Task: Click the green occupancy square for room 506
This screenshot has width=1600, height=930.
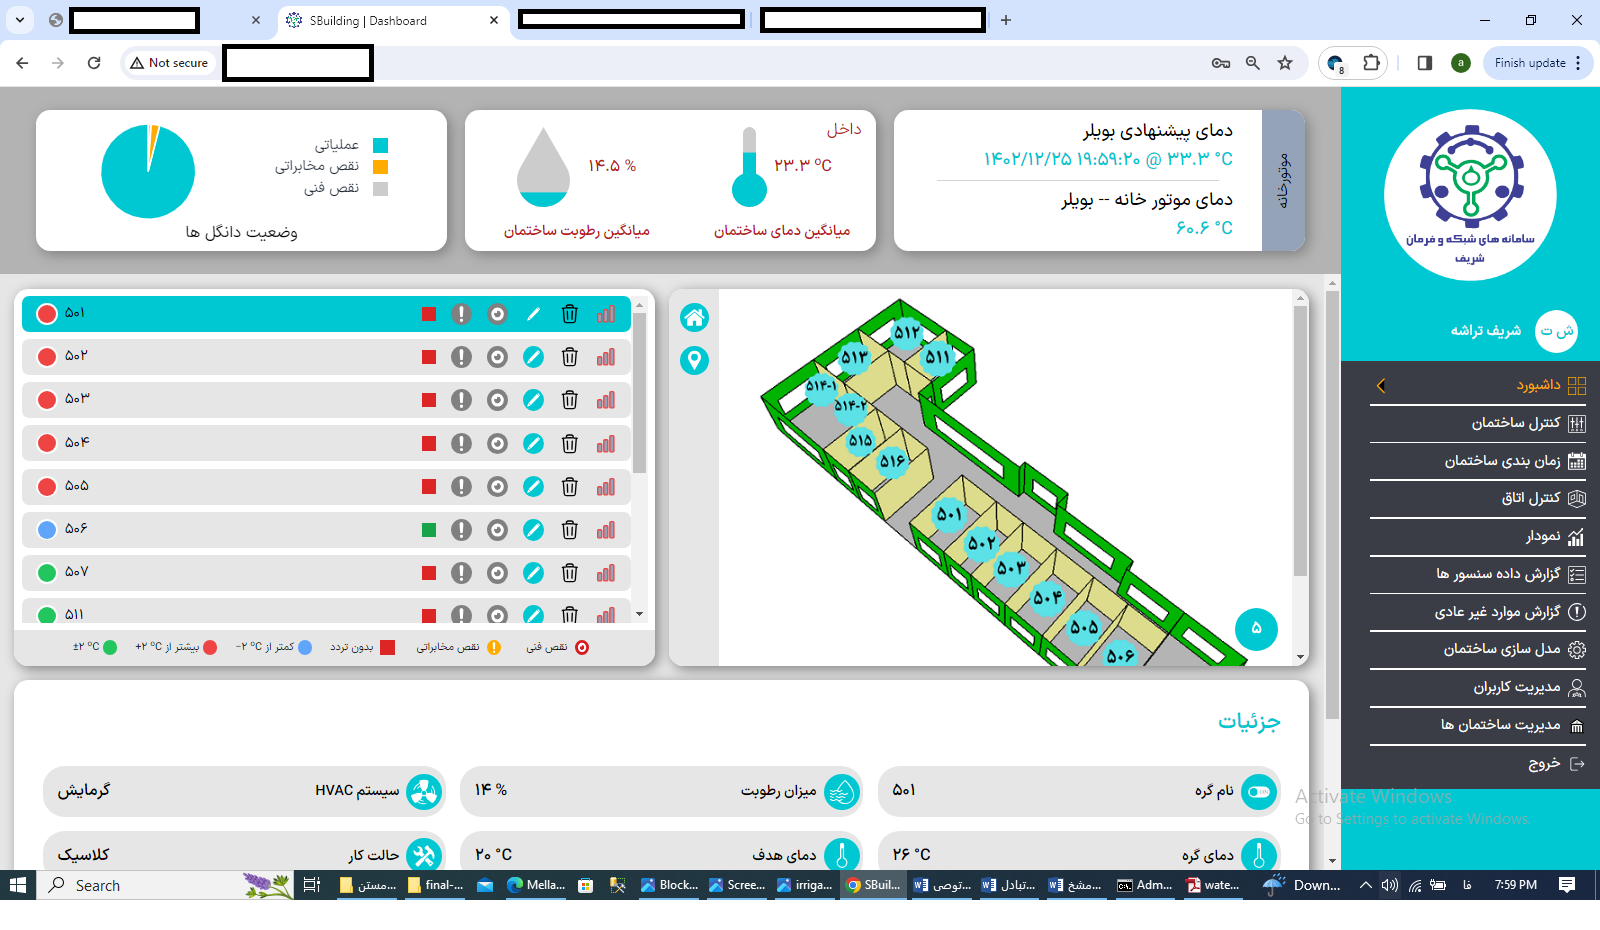Action: pyautogui.click(x=429, y=530)
